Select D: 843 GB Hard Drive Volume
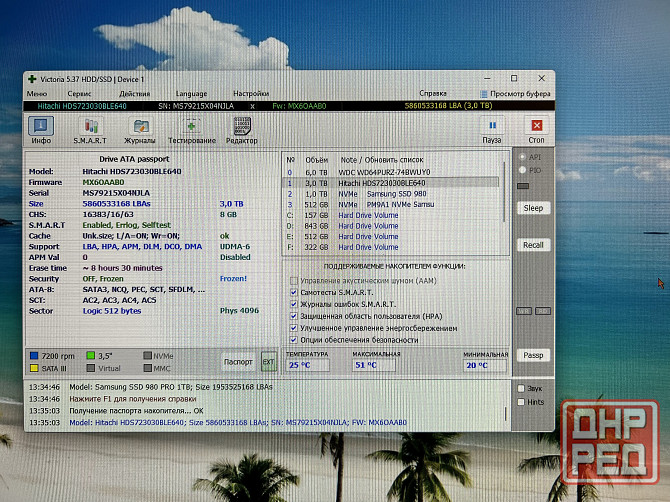The width and height of the screenshot is (670, 502). [391, 226]
